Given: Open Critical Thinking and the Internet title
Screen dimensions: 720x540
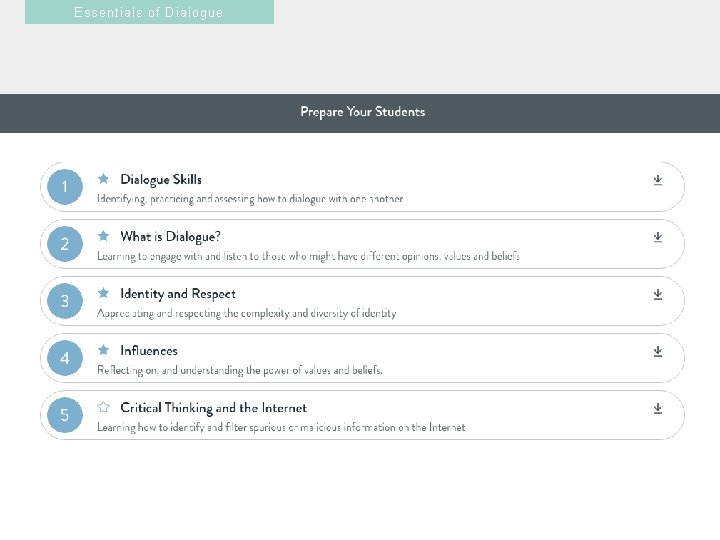Looking at the screenshot, I should [x=214, y=408].
